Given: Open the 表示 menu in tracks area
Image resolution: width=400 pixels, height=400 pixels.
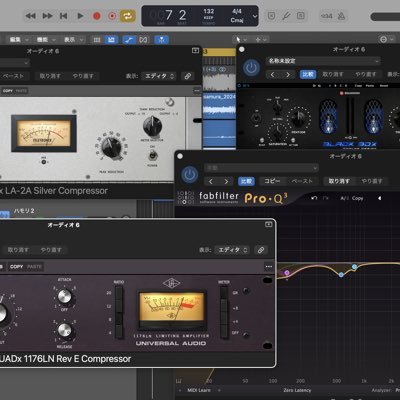Looking at the screenshot, I should click(x=73, y=40).
